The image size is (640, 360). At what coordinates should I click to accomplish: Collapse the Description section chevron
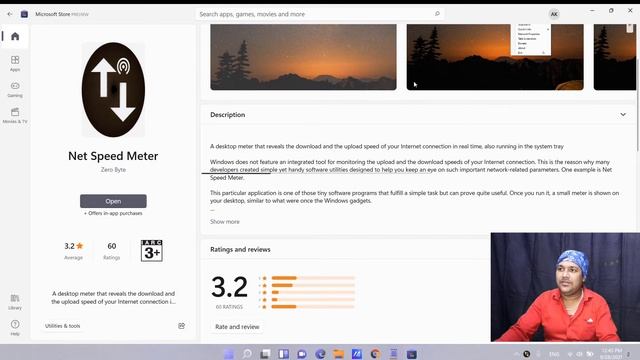pyautogui.click(x=623, y=115)
